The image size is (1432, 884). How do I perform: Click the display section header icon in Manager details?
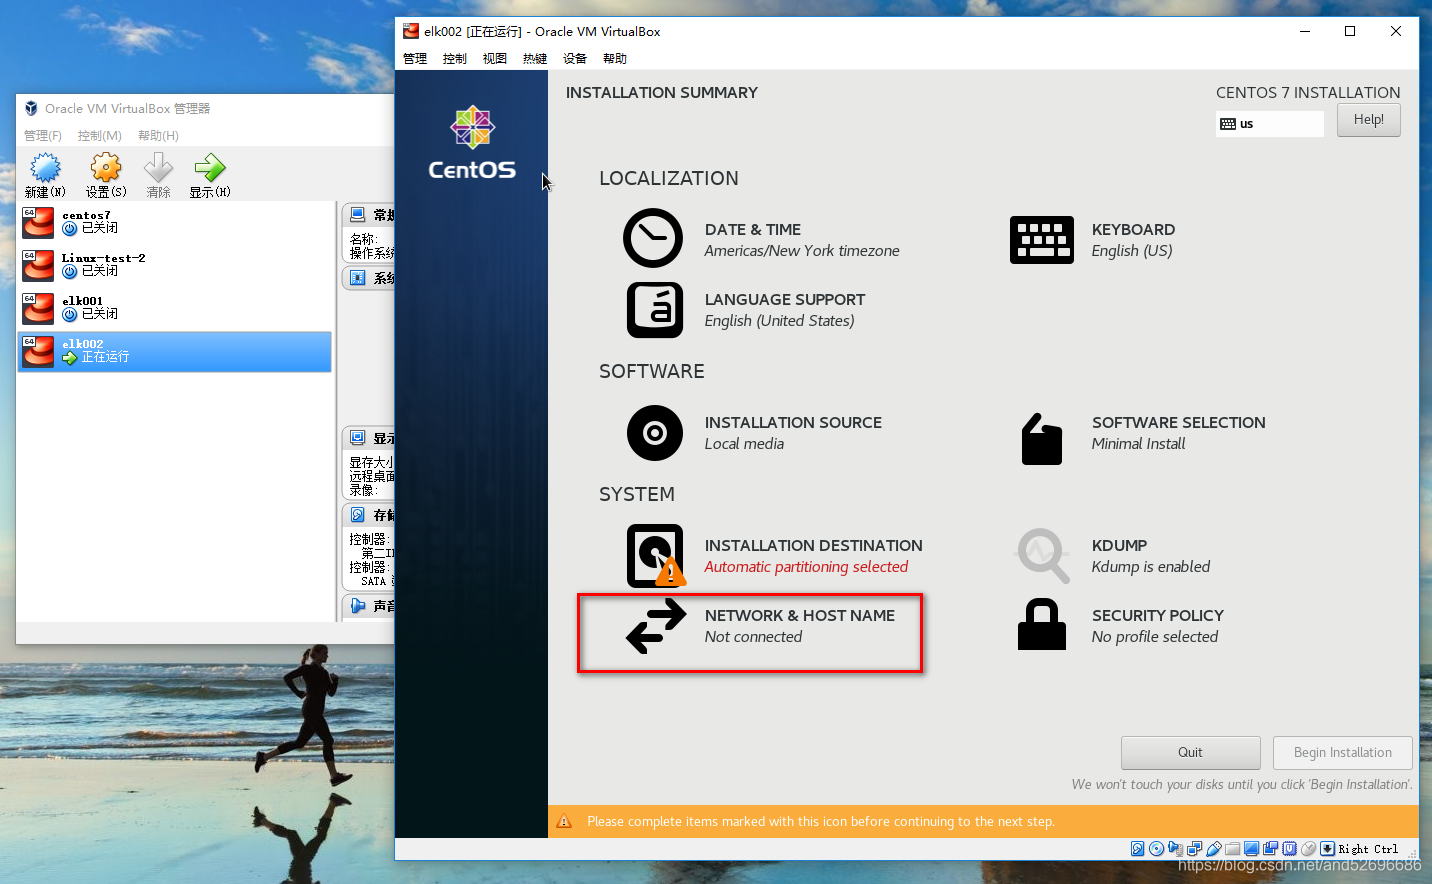[x=358, y=438]
